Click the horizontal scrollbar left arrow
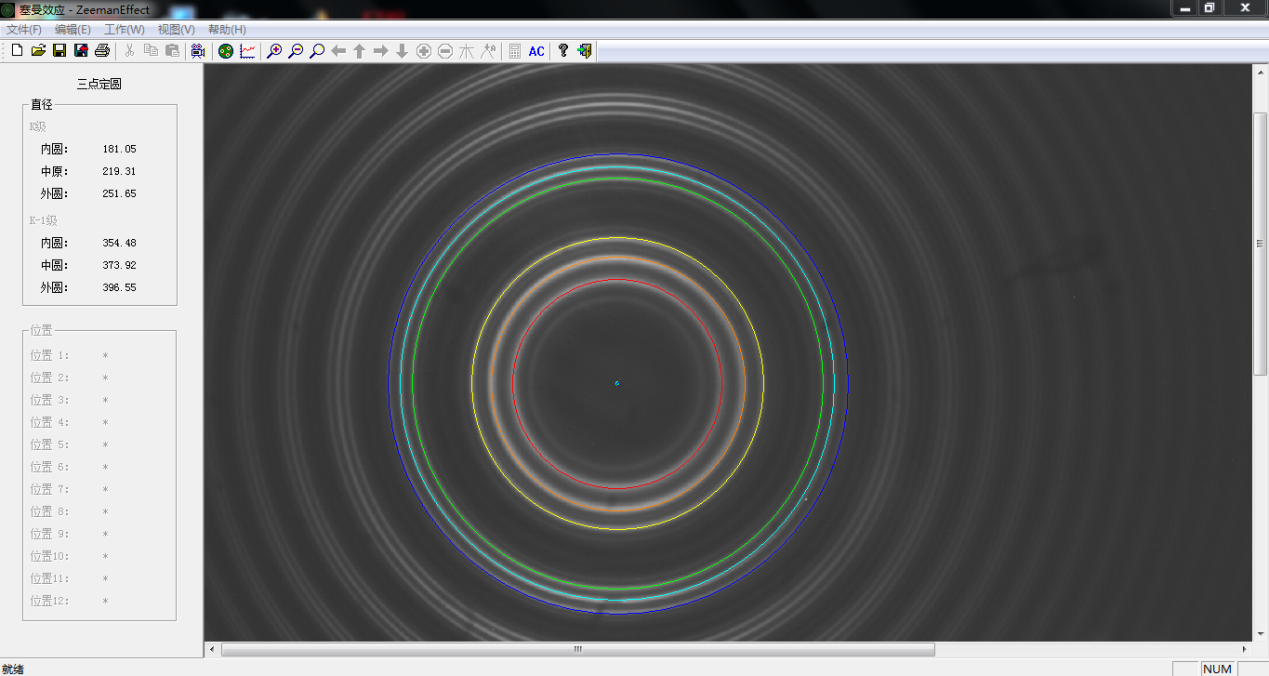 (x=211, y=650)
